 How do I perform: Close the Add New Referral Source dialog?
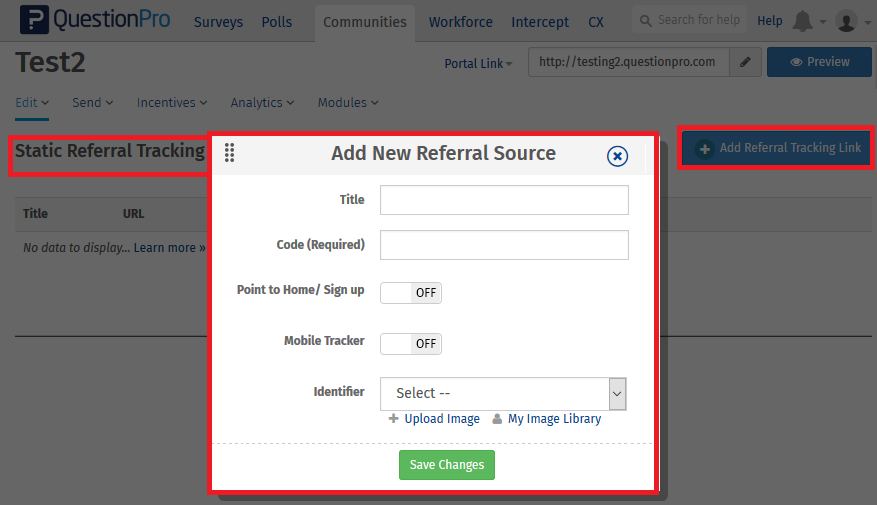[x=618, y=155]
